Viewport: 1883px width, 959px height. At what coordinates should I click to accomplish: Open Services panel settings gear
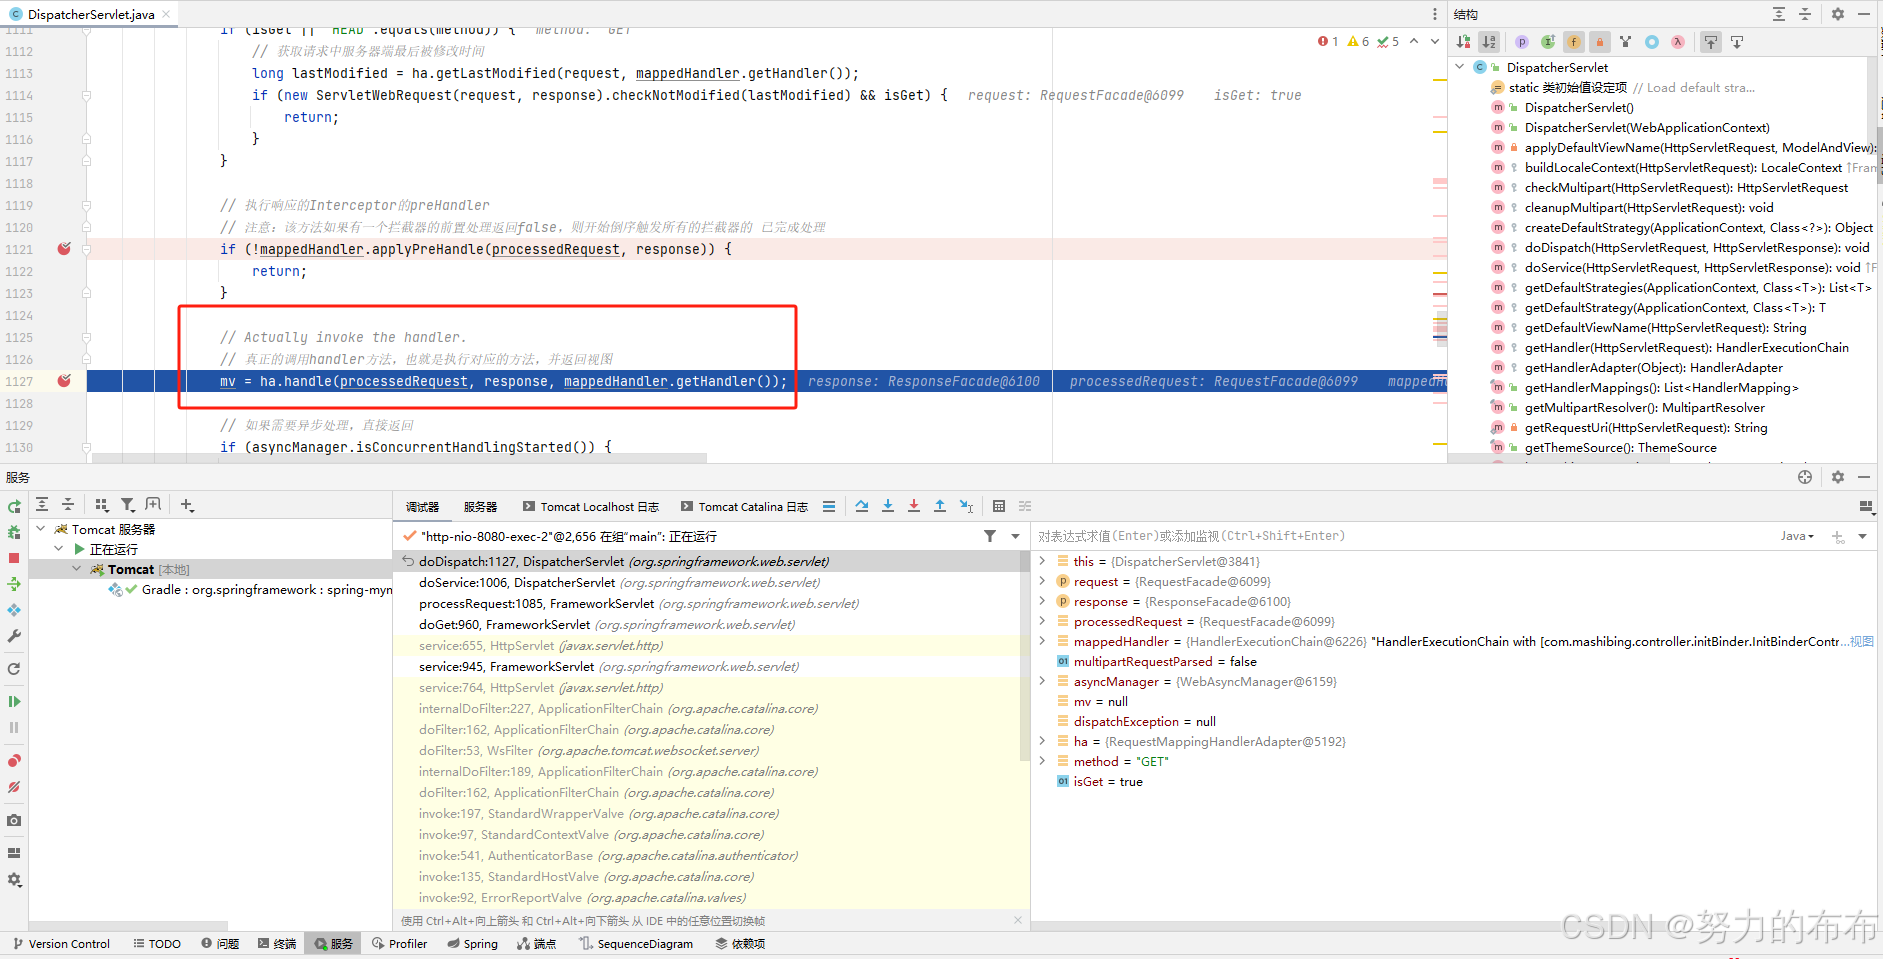point(1838,477)
